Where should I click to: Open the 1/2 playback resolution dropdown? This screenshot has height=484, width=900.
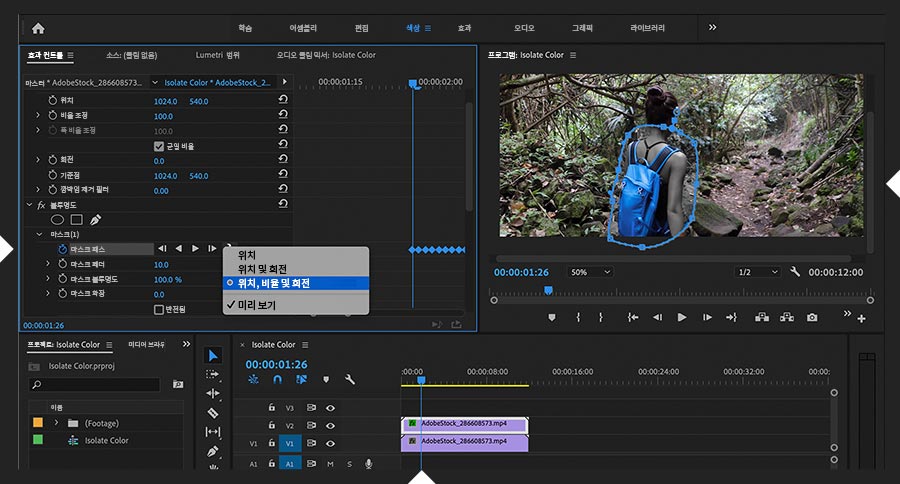point(758,272)
